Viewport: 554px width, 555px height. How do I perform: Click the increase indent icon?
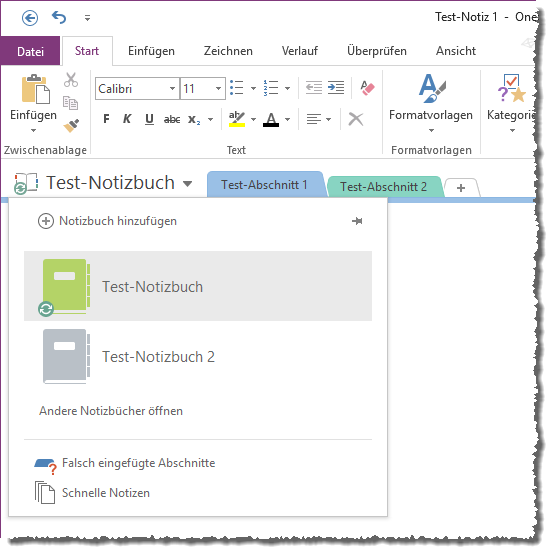(x=336, y=87)
